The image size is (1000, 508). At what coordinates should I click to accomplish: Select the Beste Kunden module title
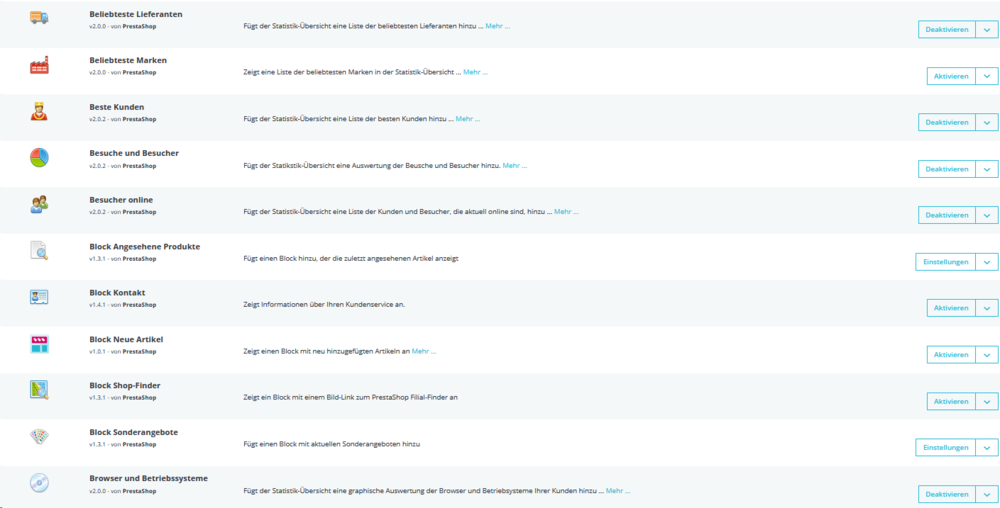coord(117,106)
